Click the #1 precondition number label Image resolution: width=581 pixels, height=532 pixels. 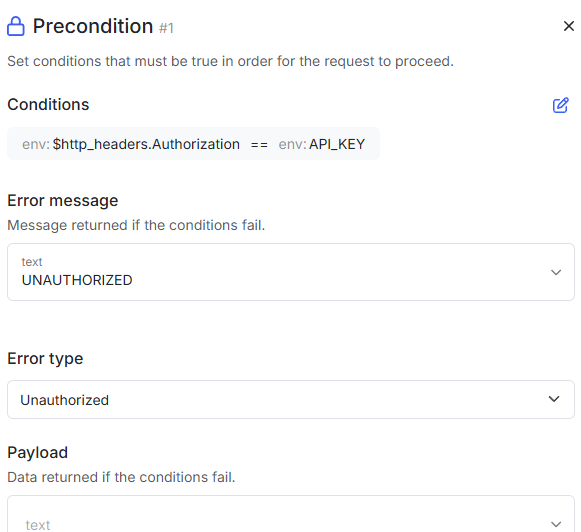(x=166, y=28)
